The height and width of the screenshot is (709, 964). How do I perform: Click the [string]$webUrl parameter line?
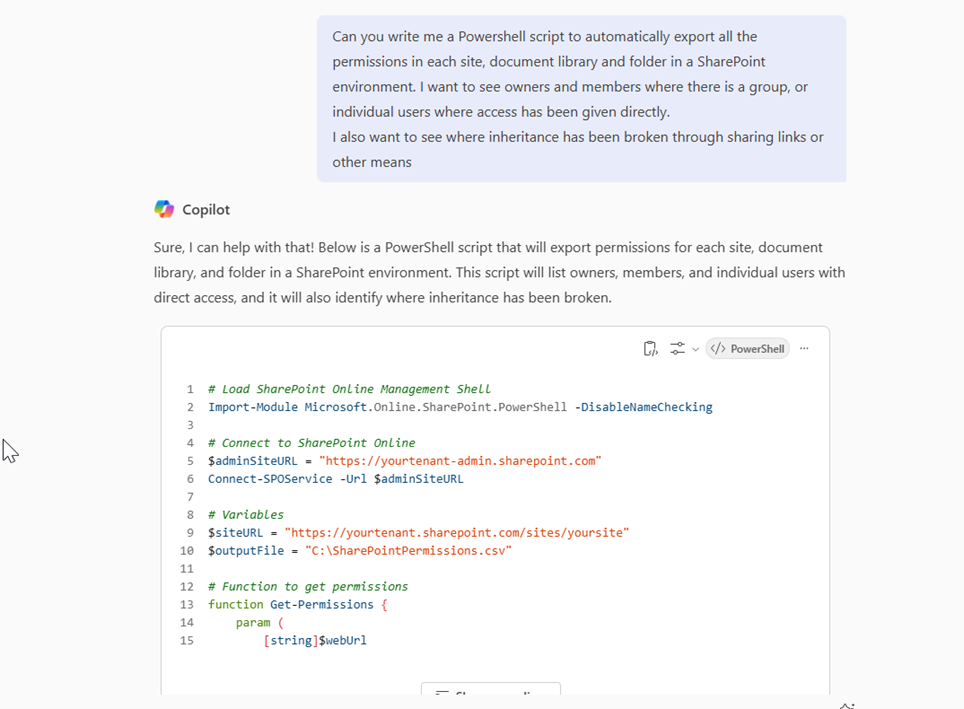click(315, 641)
